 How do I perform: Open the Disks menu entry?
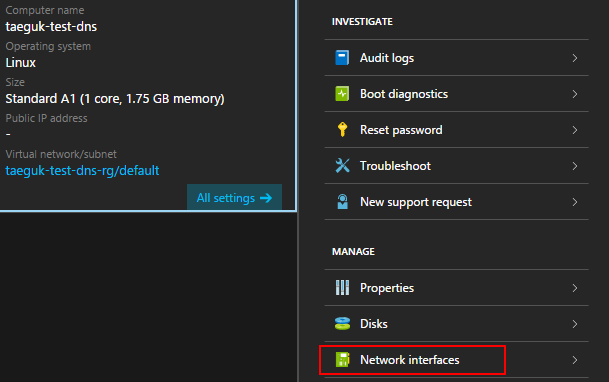[456, 324]
